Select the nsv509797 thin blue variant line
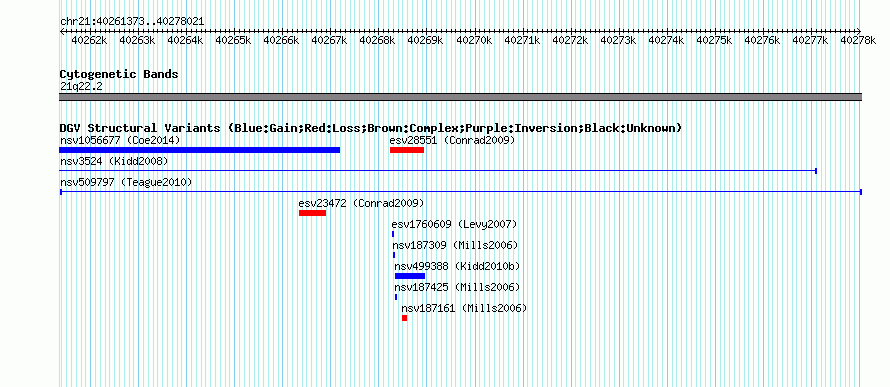Image resolution: width=890 pixels, height=387 pixels. click(x=461, y=192)
